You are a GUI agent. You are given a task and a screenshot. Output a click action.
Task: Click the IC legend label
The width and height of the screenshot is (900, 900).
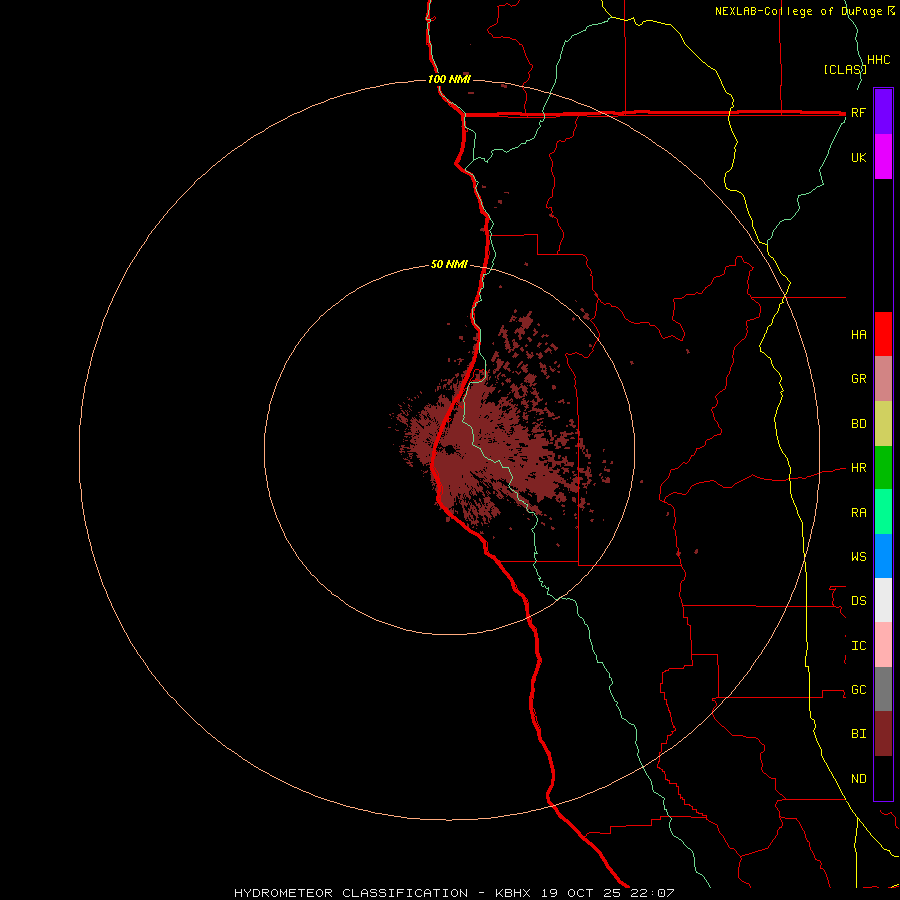[858, 646]
